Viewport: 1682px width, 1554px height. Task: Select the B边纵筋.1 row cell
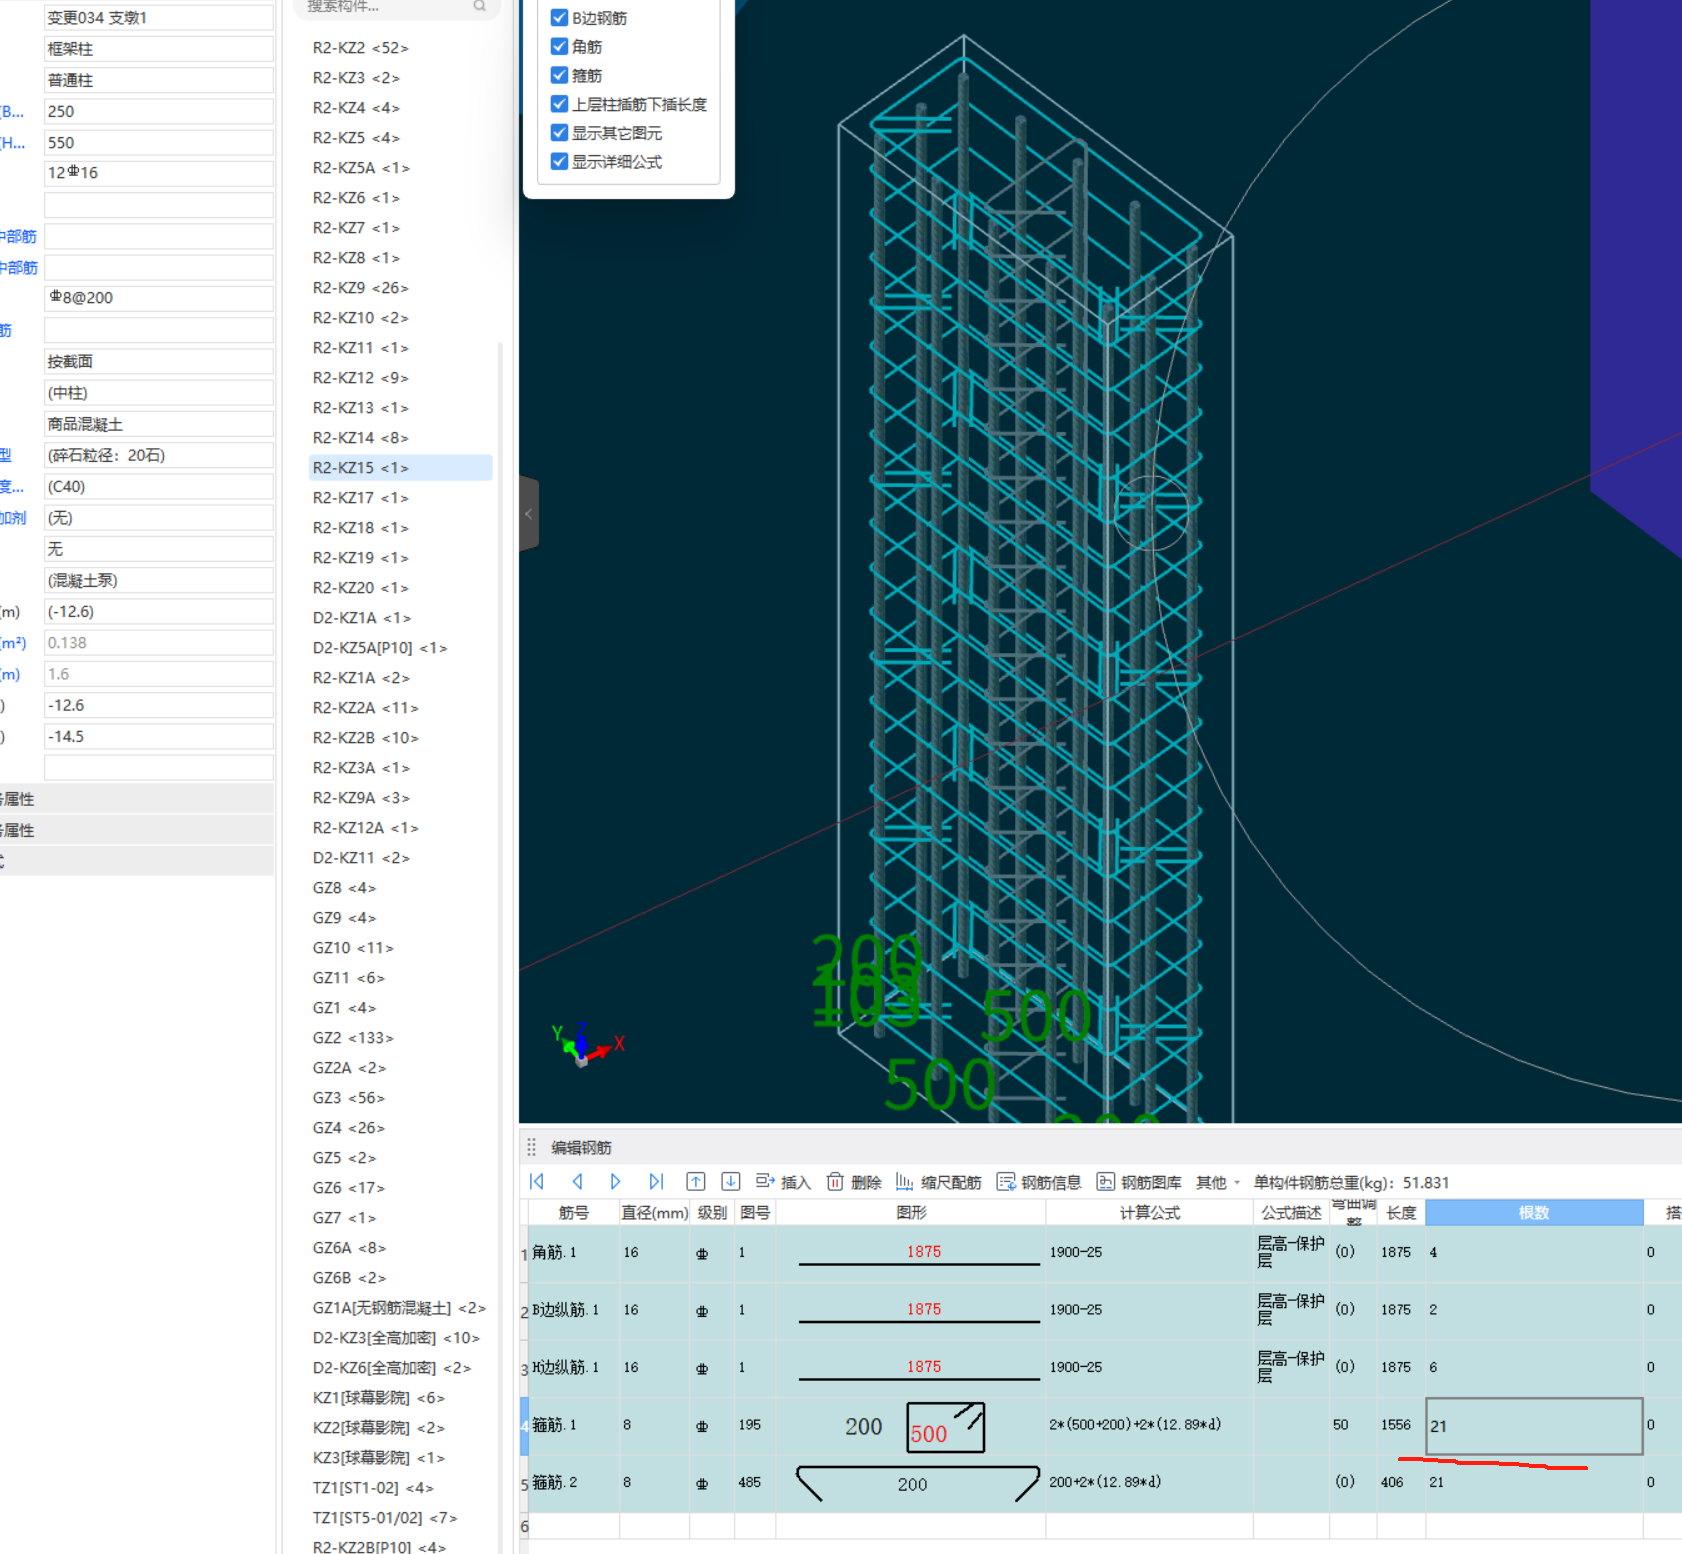point(574,1310)
